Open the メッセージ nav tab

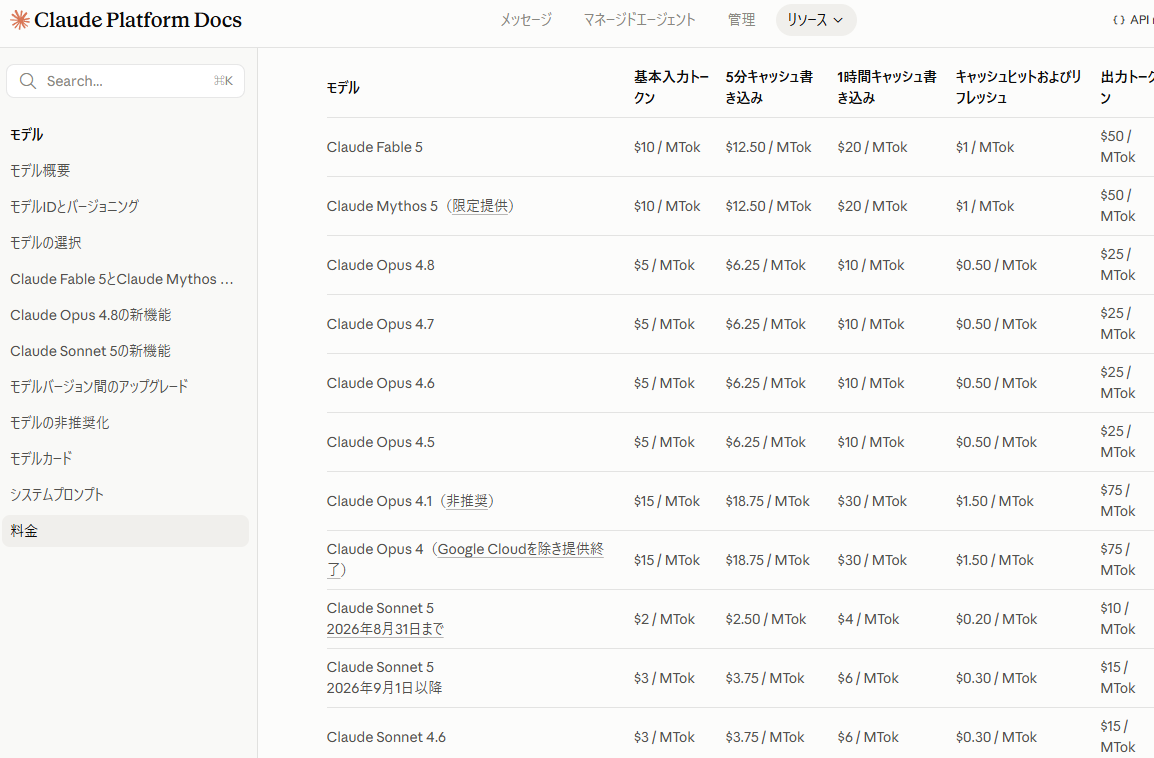click(525, 20)
